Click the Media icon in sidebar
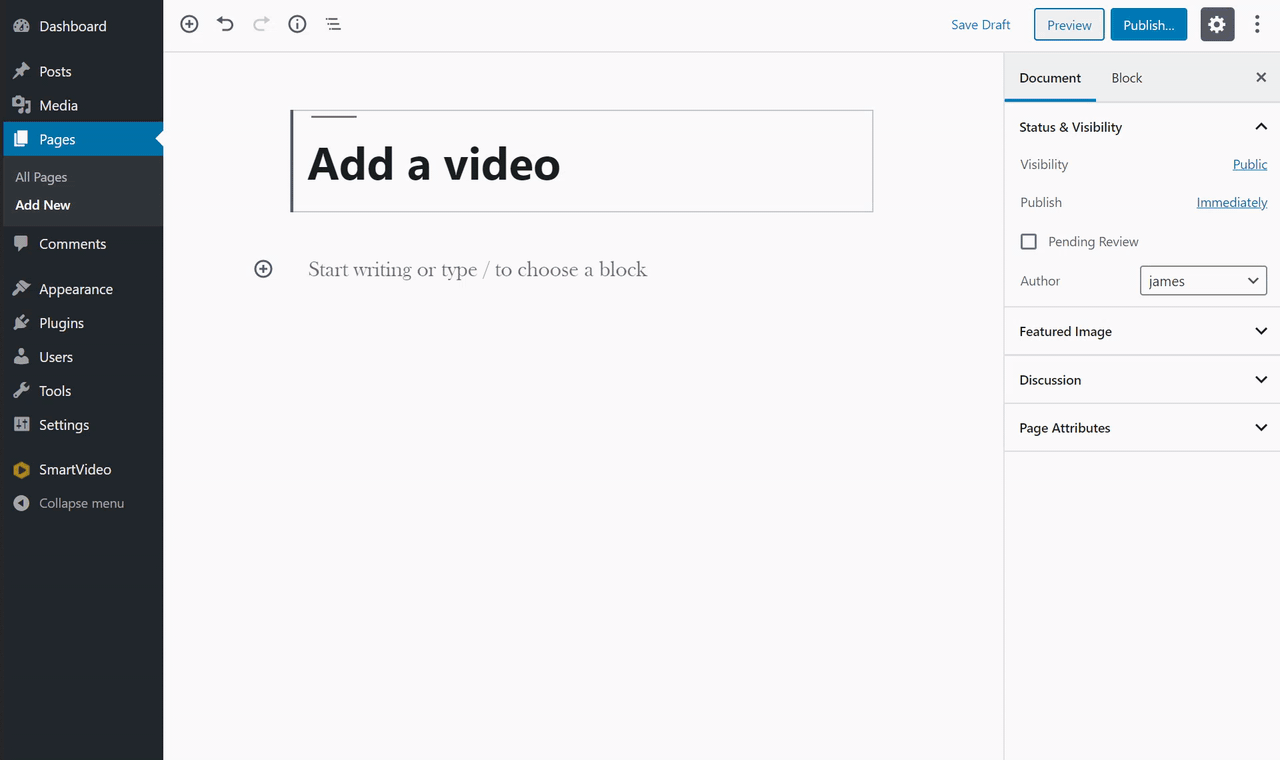Screen dimensions: 1280x760 coord(21,105)
